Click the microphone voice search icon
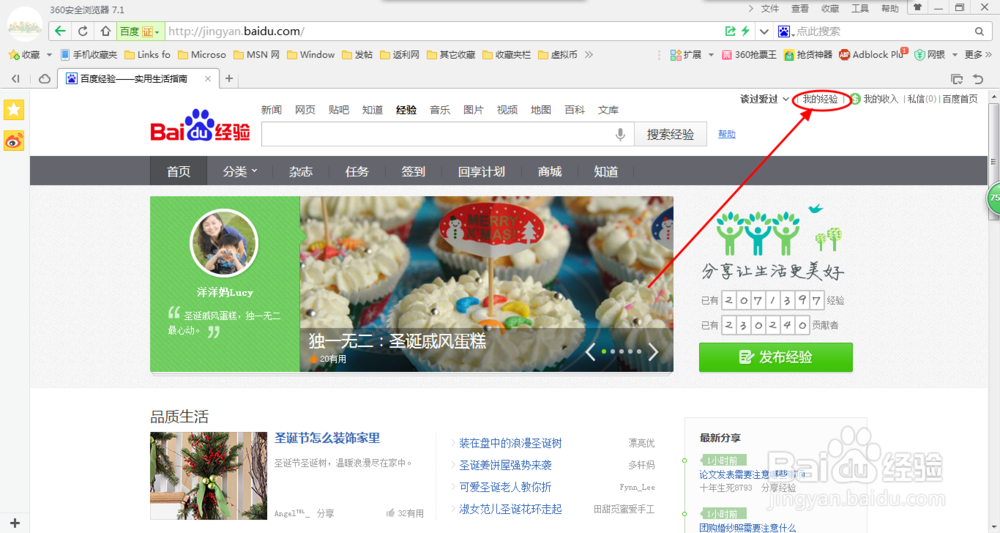Image resolution: width=1000 pixels, height=533 pixels. point(620,134)
